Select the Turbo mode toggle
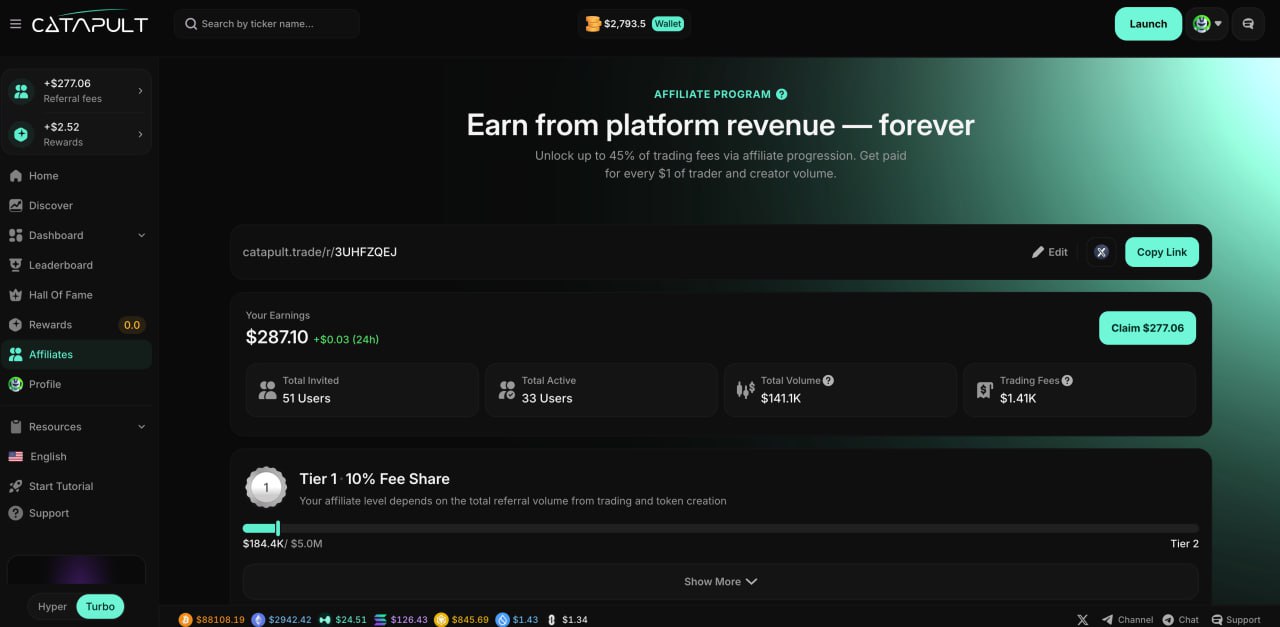This screenshot has height=627, width=1280. pos(100,606)
